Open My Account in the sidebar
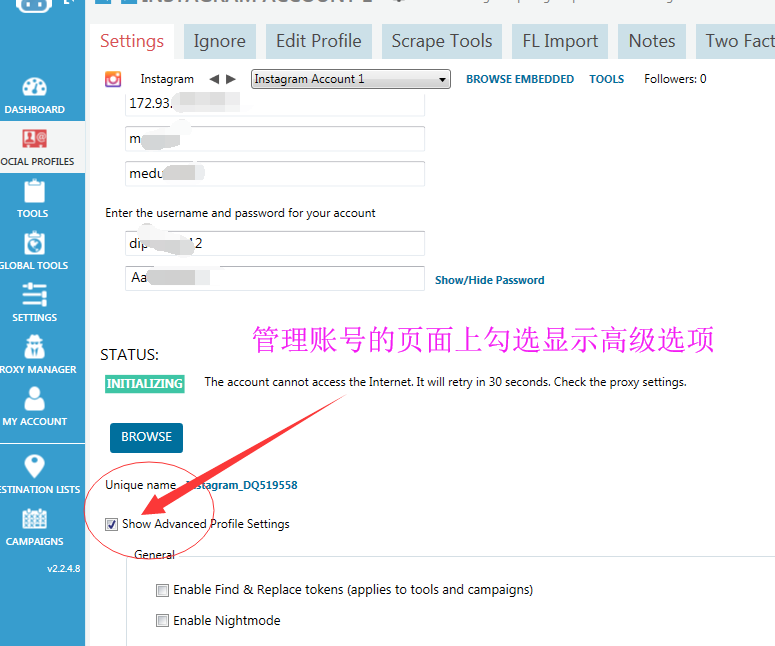The image size is (775, 646). 34,407
